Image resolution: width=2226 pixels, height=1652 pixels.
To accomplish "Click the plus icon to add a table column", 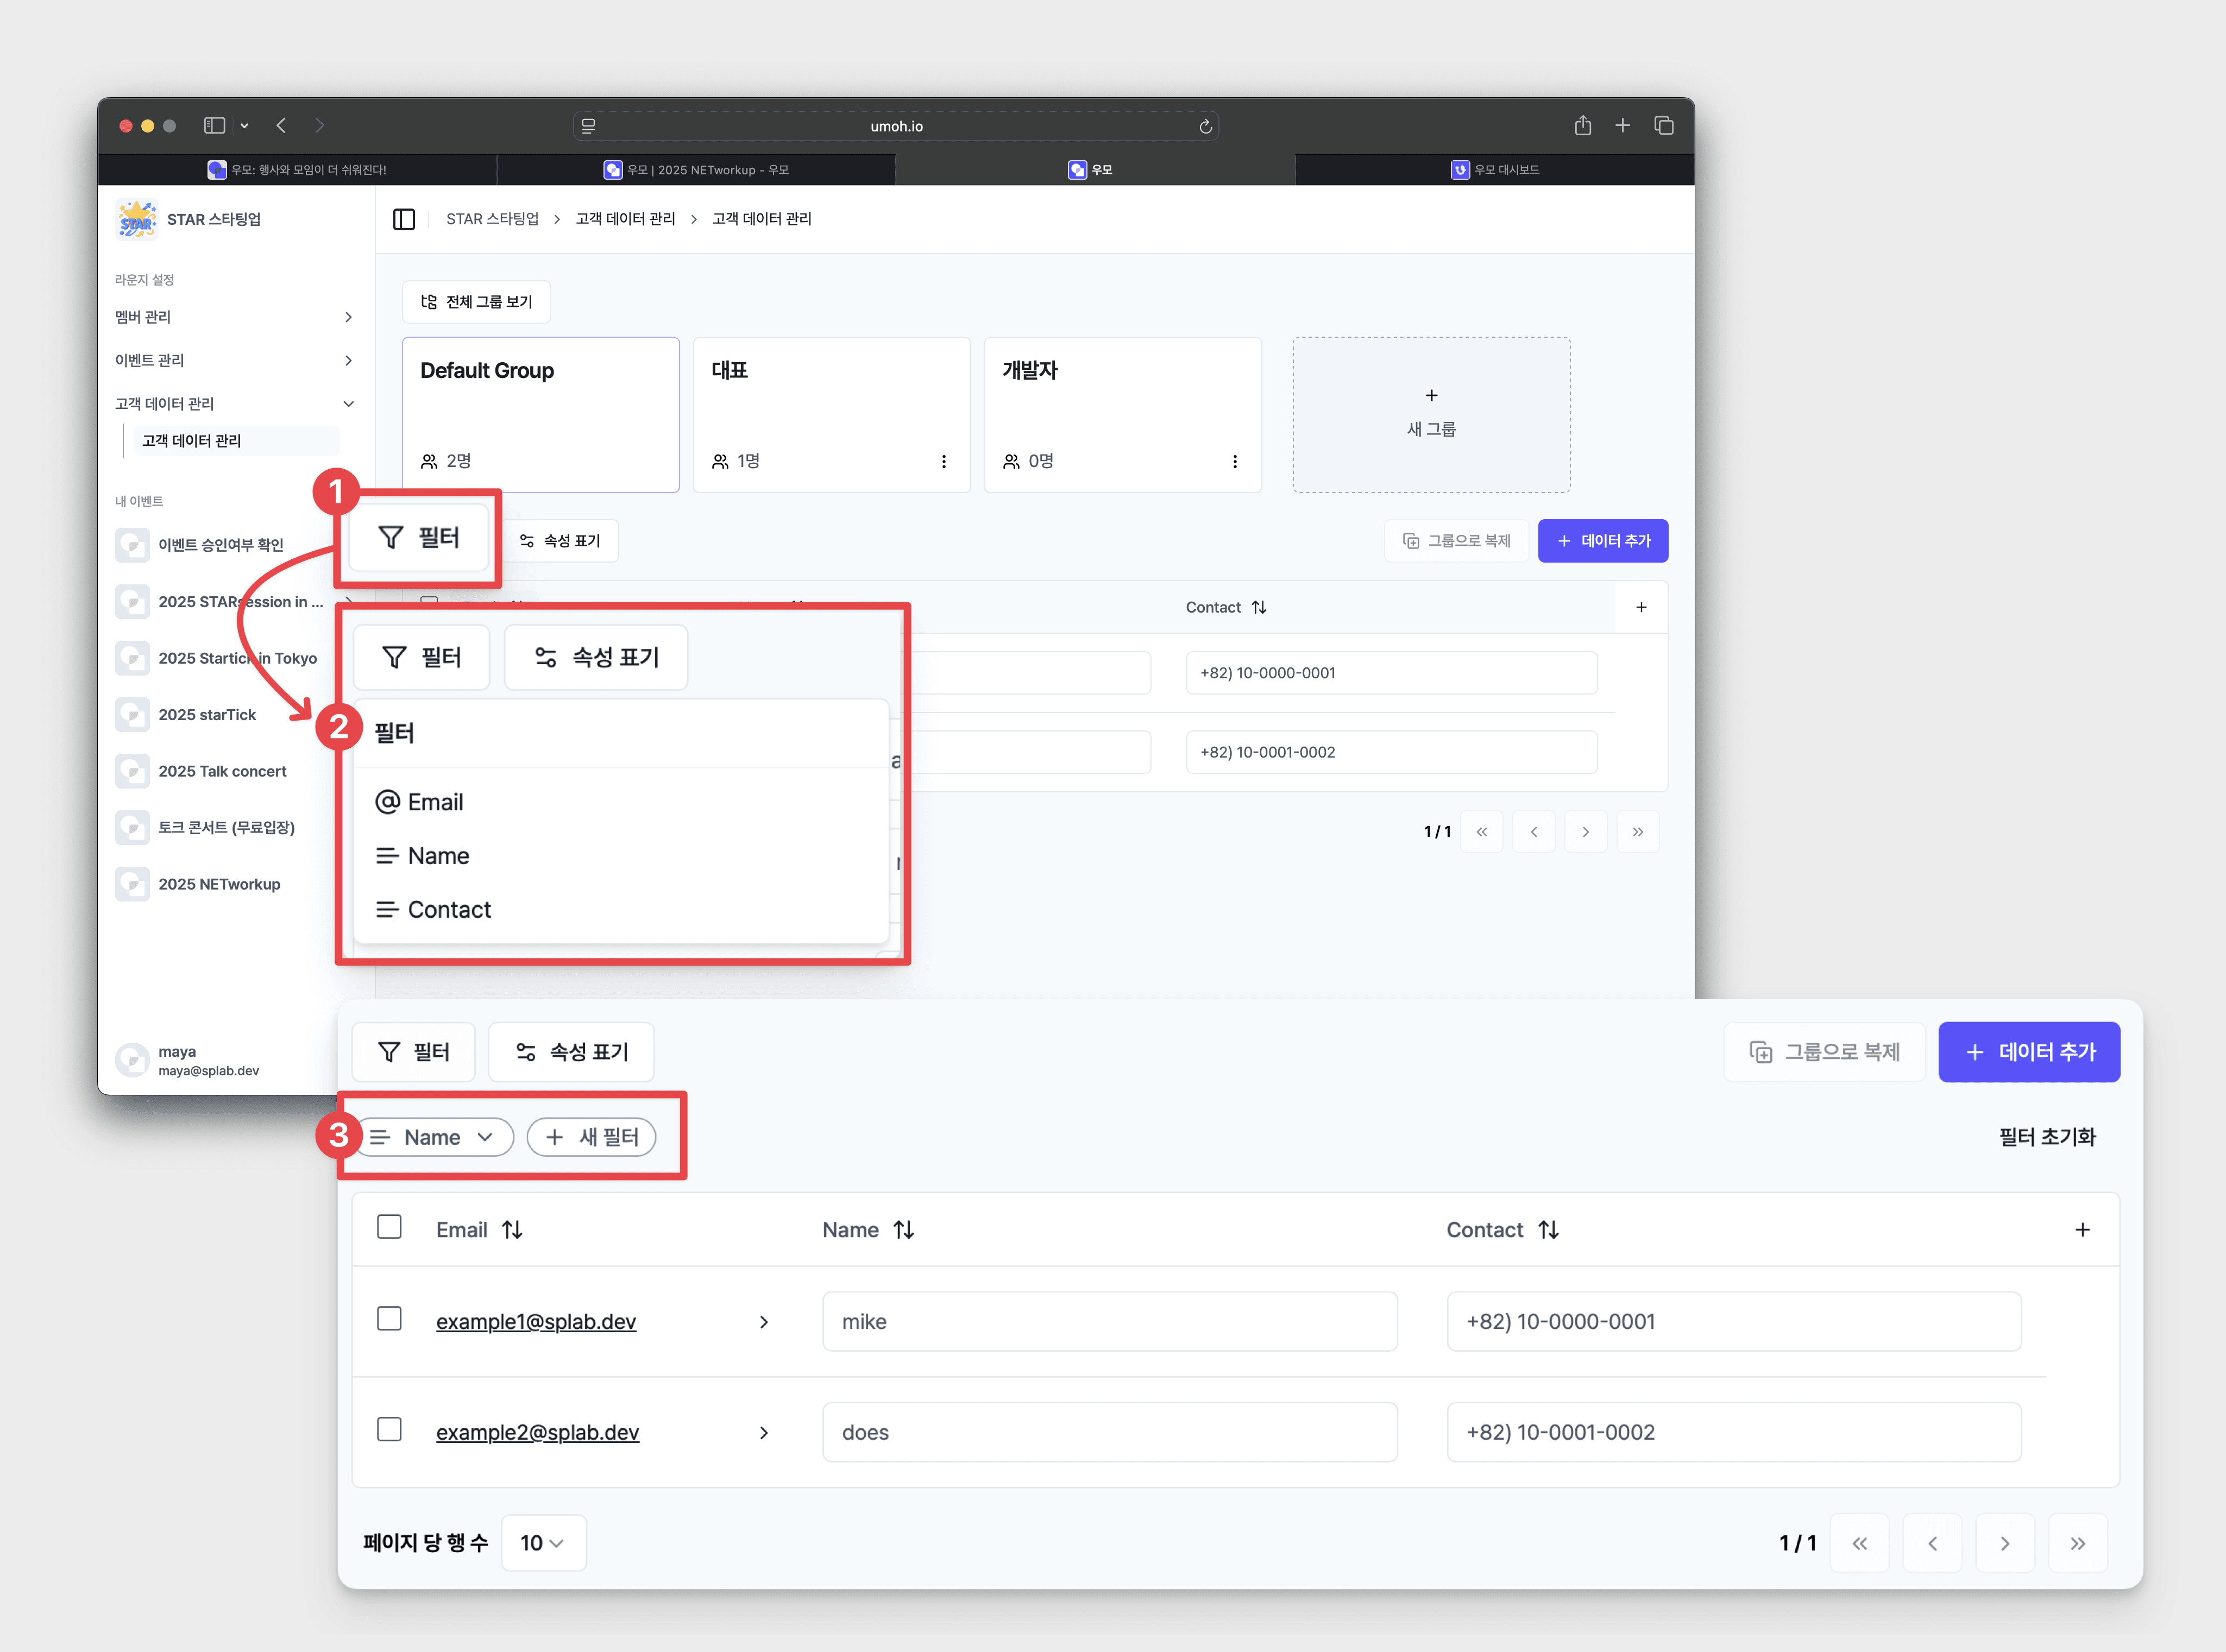I will [x=2082, y=1230].
